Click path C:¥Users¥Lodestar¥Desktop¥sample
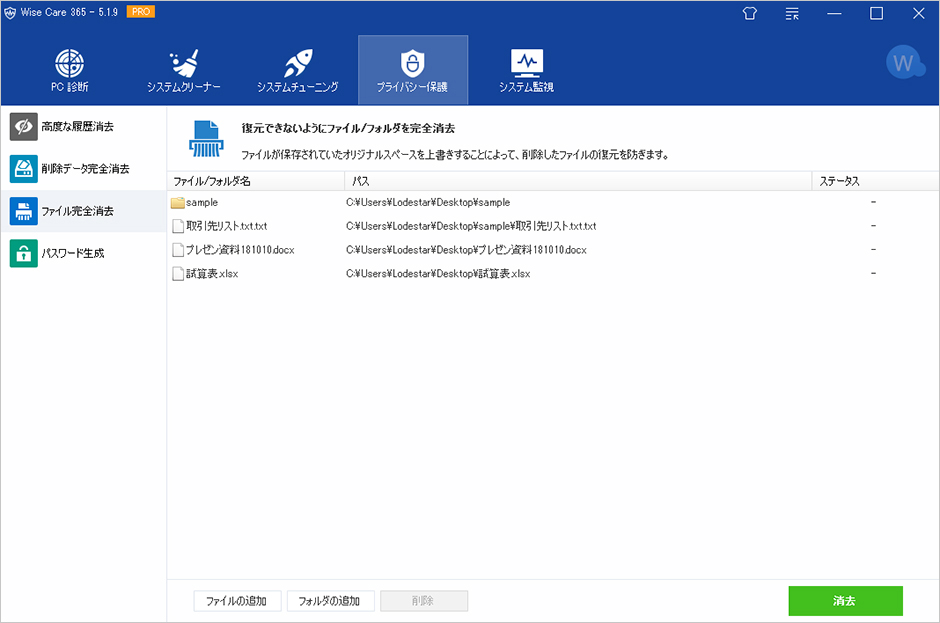 pyautogui.click(x=428, y=203)
